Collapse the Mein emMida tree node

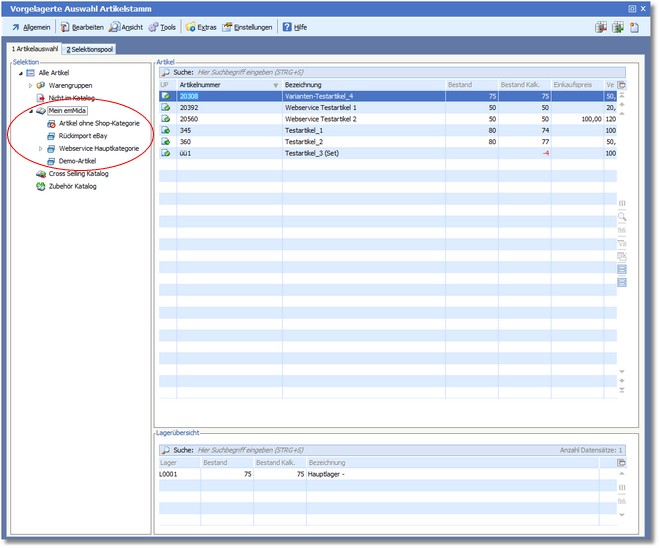click(30, 111)
